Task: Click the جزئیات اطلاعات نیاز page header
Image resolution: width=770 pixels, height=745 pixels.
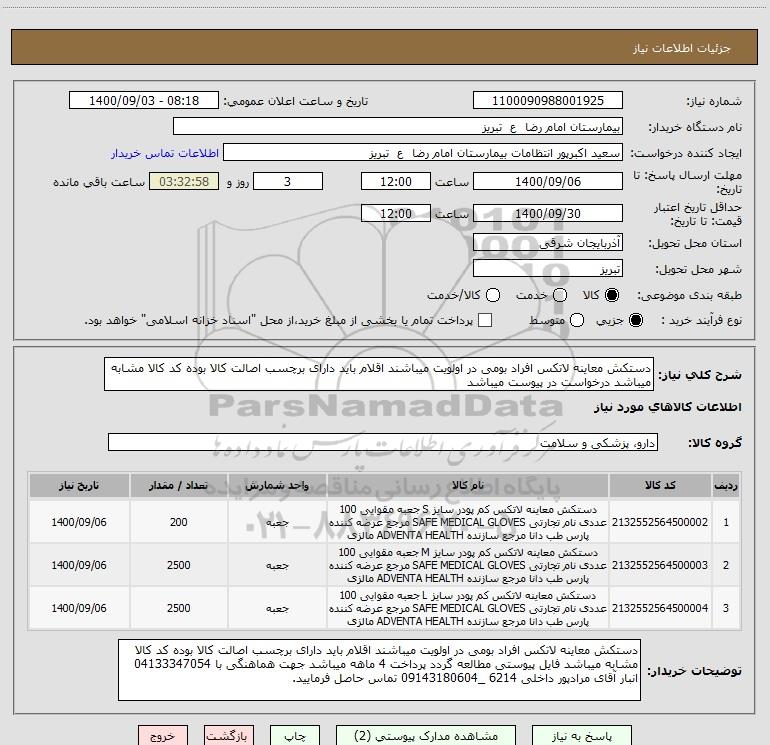Action: [682, 48]
